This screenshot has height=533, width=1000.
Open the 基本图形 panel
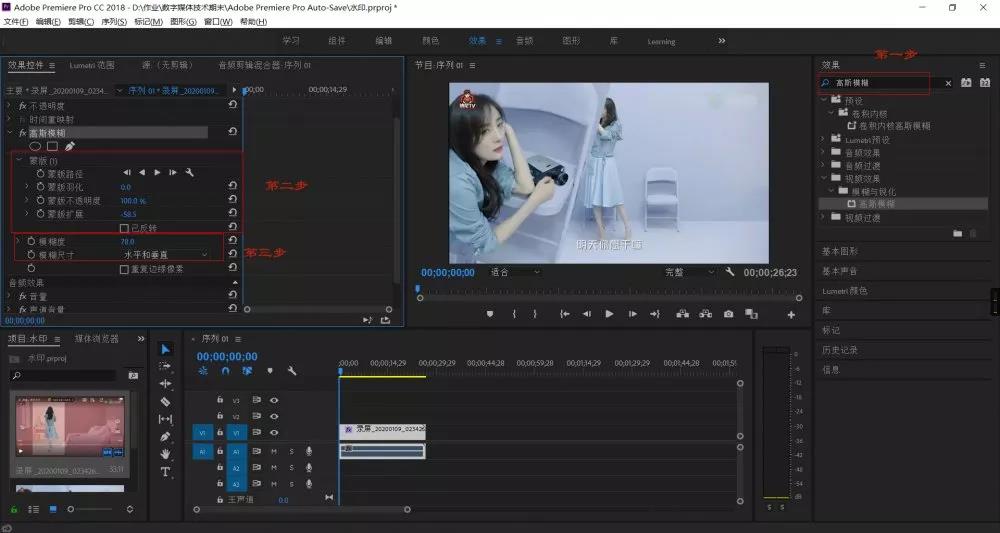pyautogui.click(x=840, y=252)
